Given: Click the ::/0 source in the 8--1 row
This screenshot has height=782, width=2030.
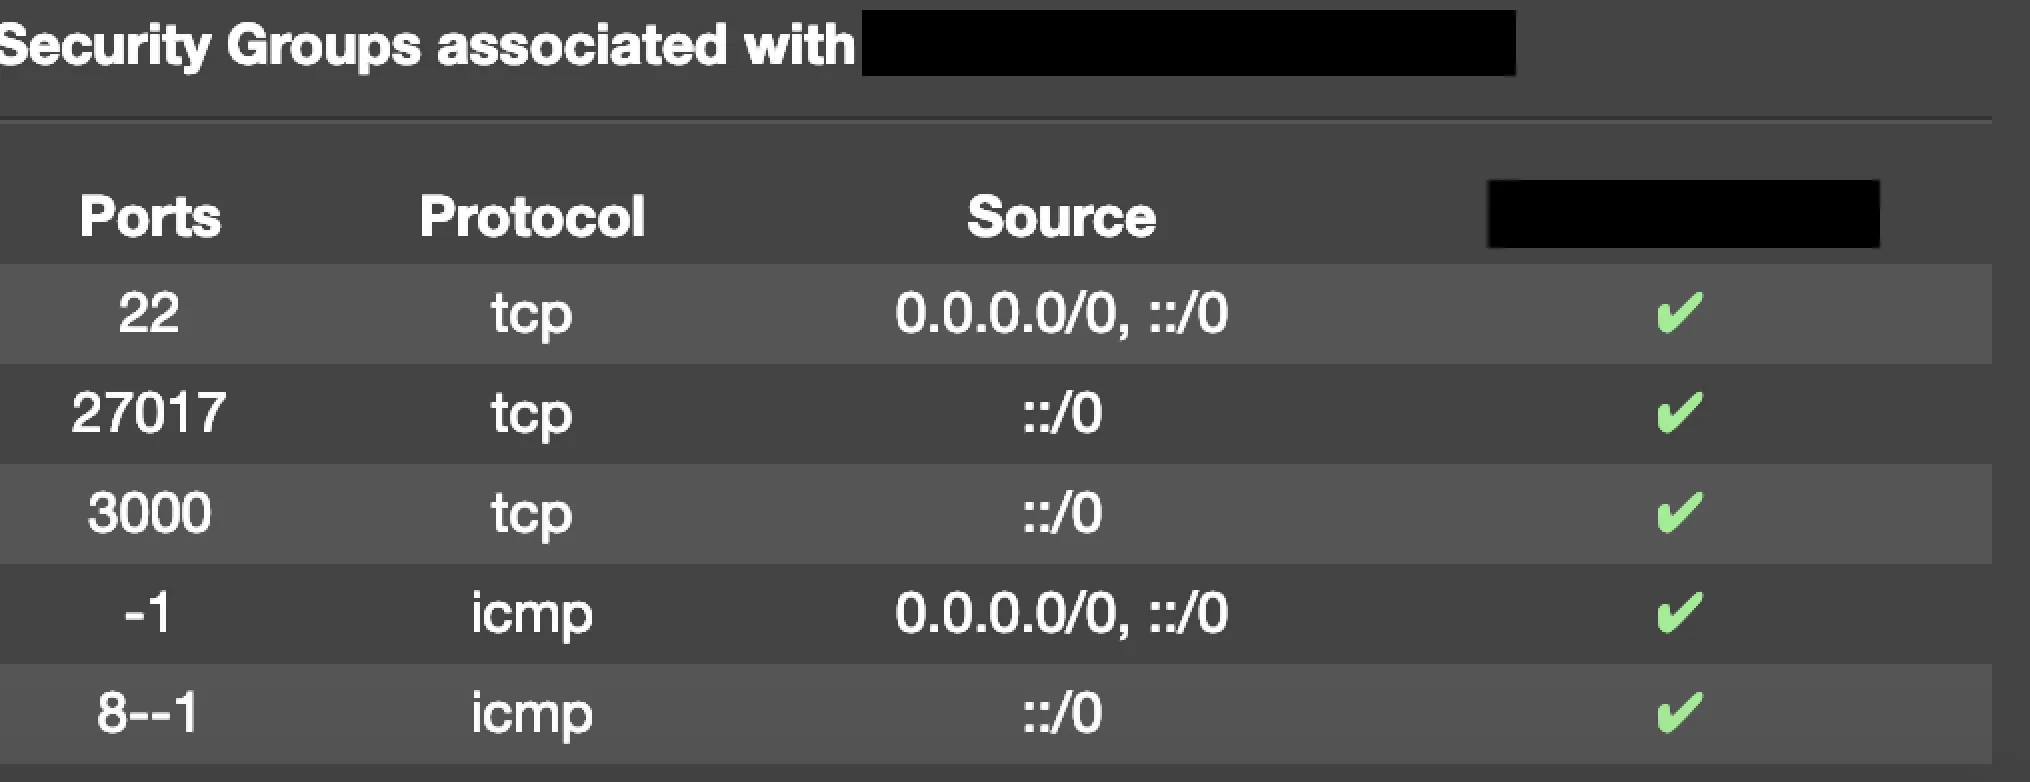Looking at the screenshot, I should tap(1062, 713).
